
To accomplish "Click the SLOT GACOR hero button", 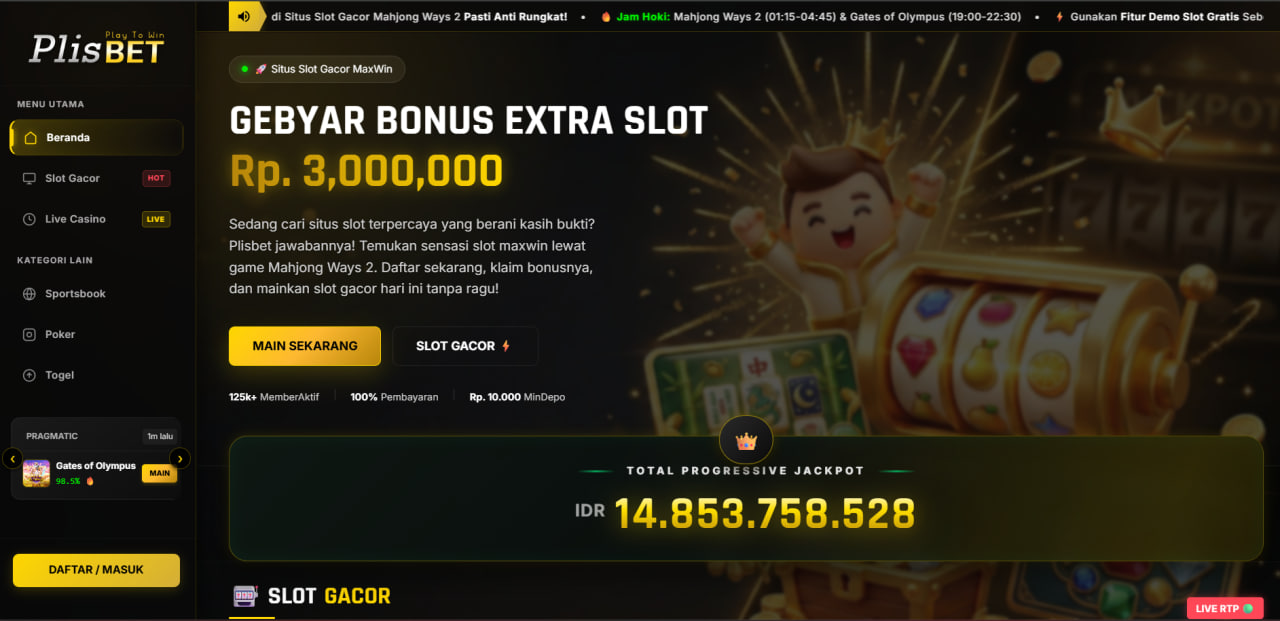I will 465,346.
